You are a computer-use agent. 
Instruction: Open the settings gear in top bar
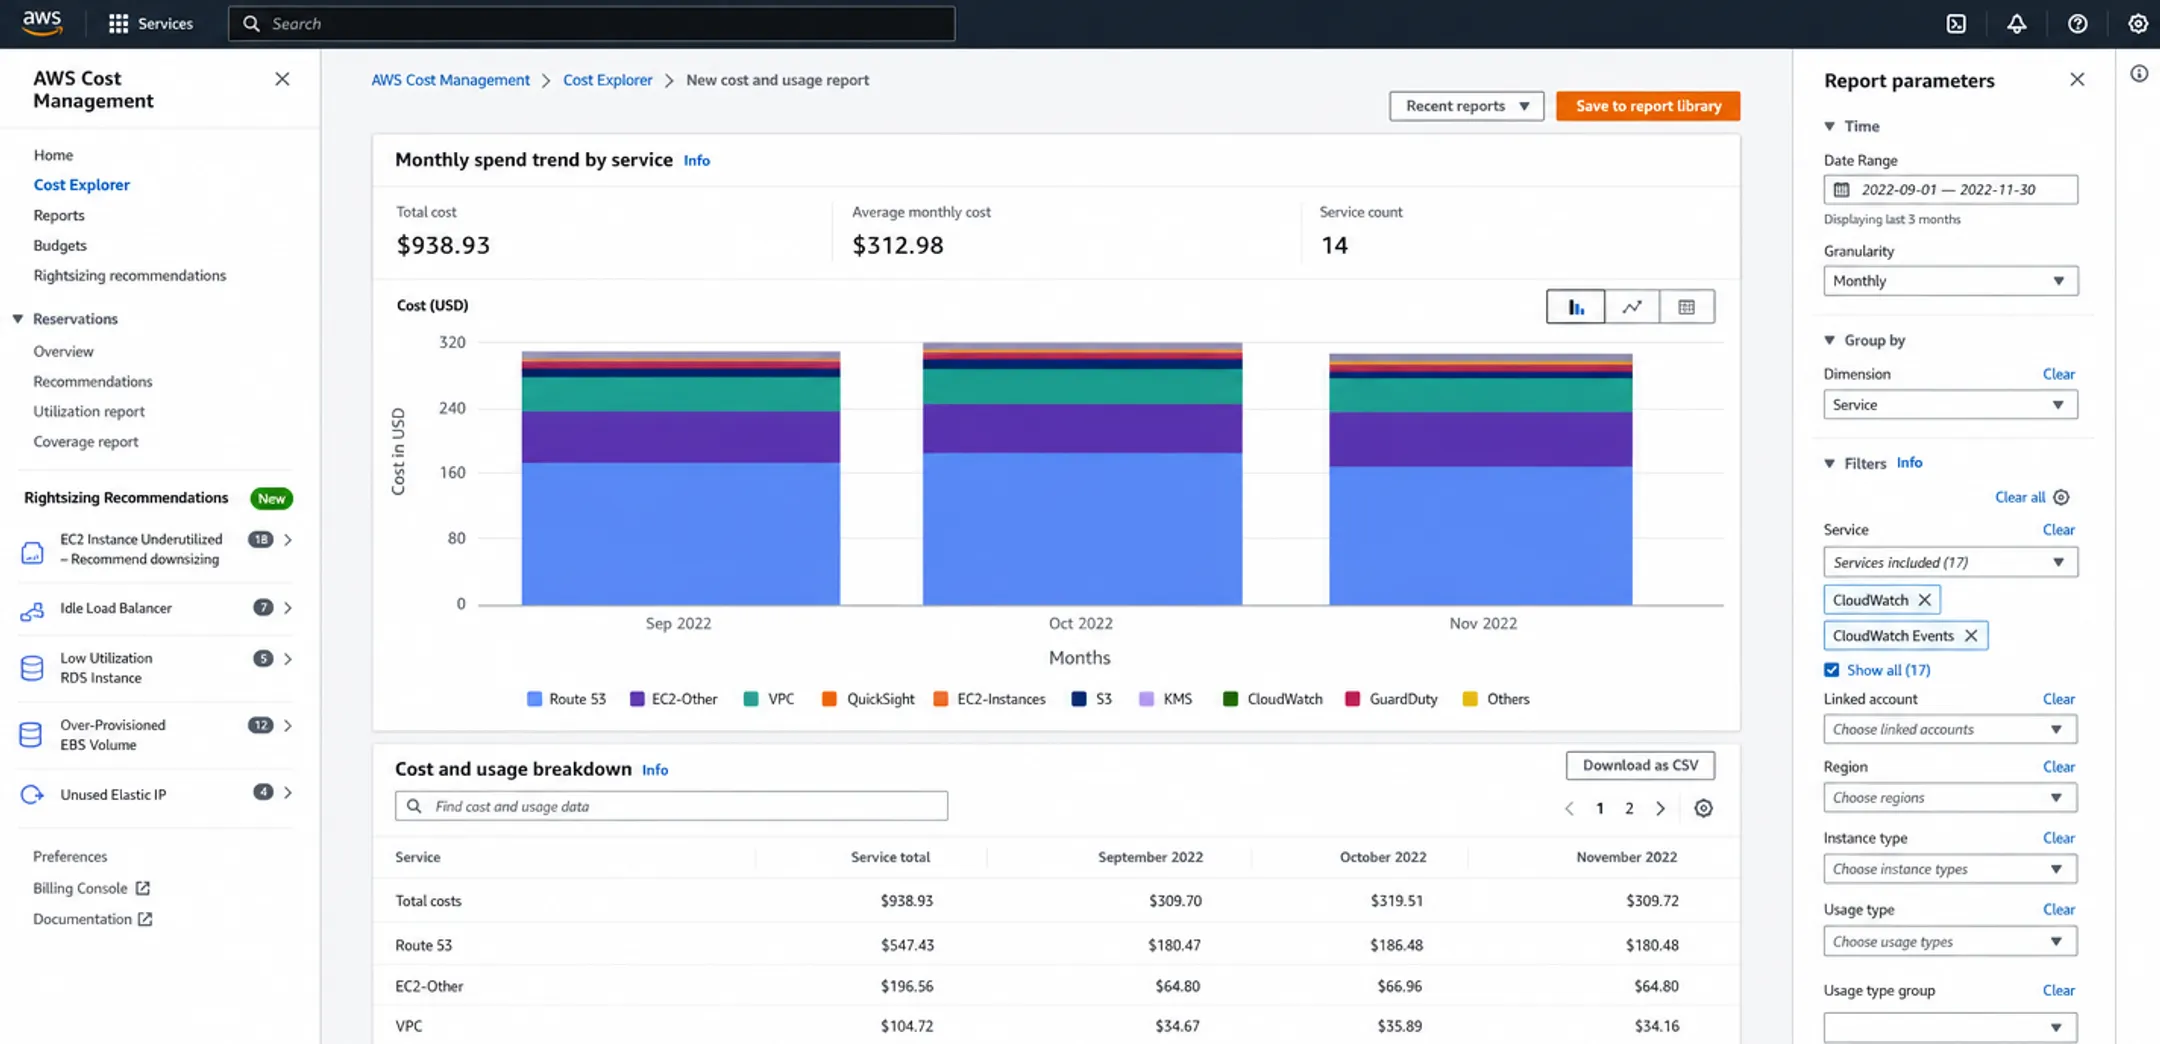coord(2137,23)
